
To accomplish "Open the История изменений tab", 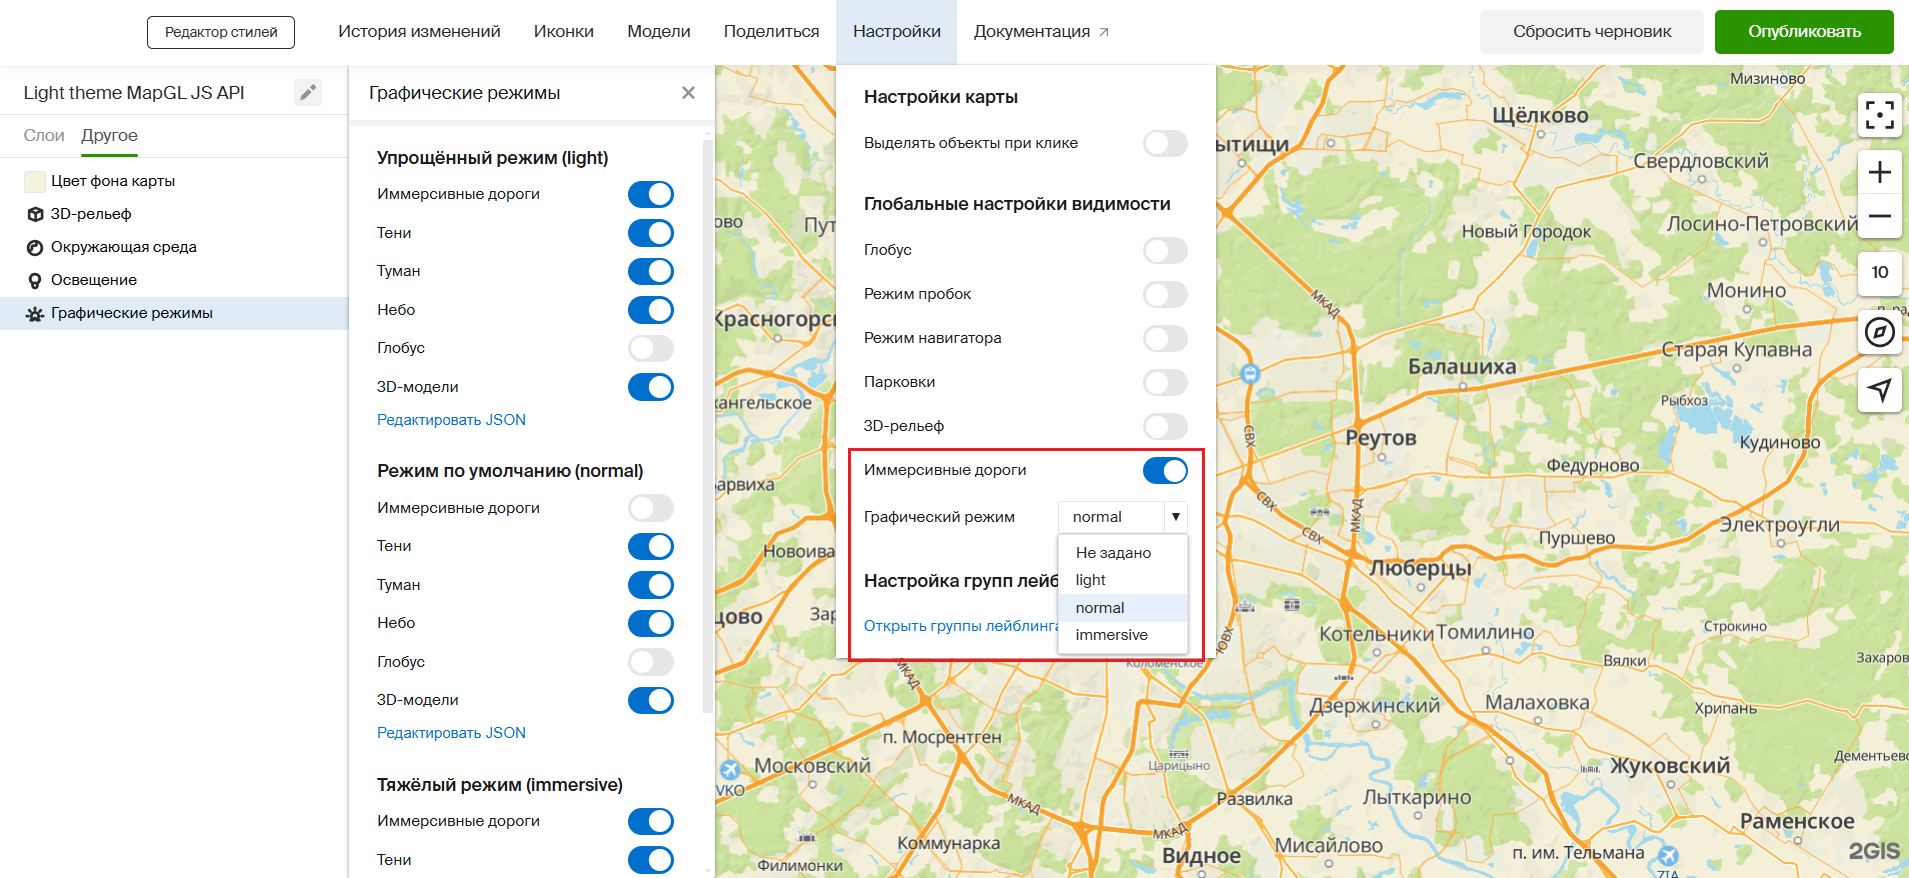I will (419, 32).
